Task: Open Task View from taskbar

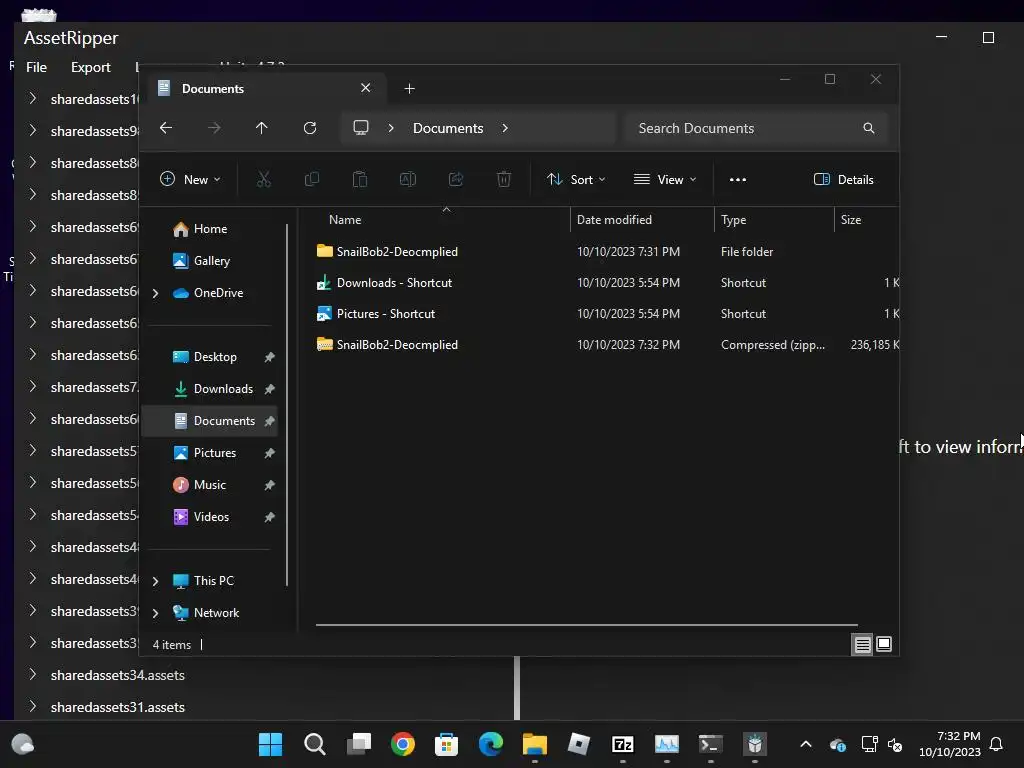Action: [359, 744]
